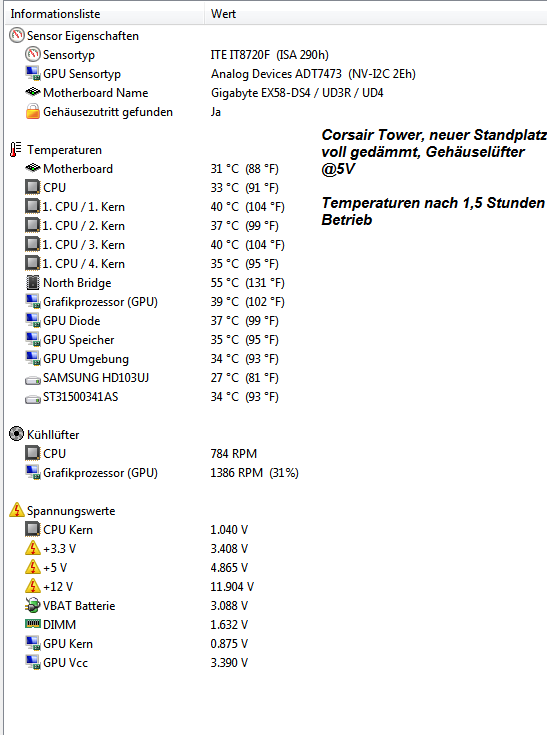This screenshot has height=735, width=547.
Task: Click +5 V value 4.865 V
Action: pyautogui.click(x=229, y=568)
